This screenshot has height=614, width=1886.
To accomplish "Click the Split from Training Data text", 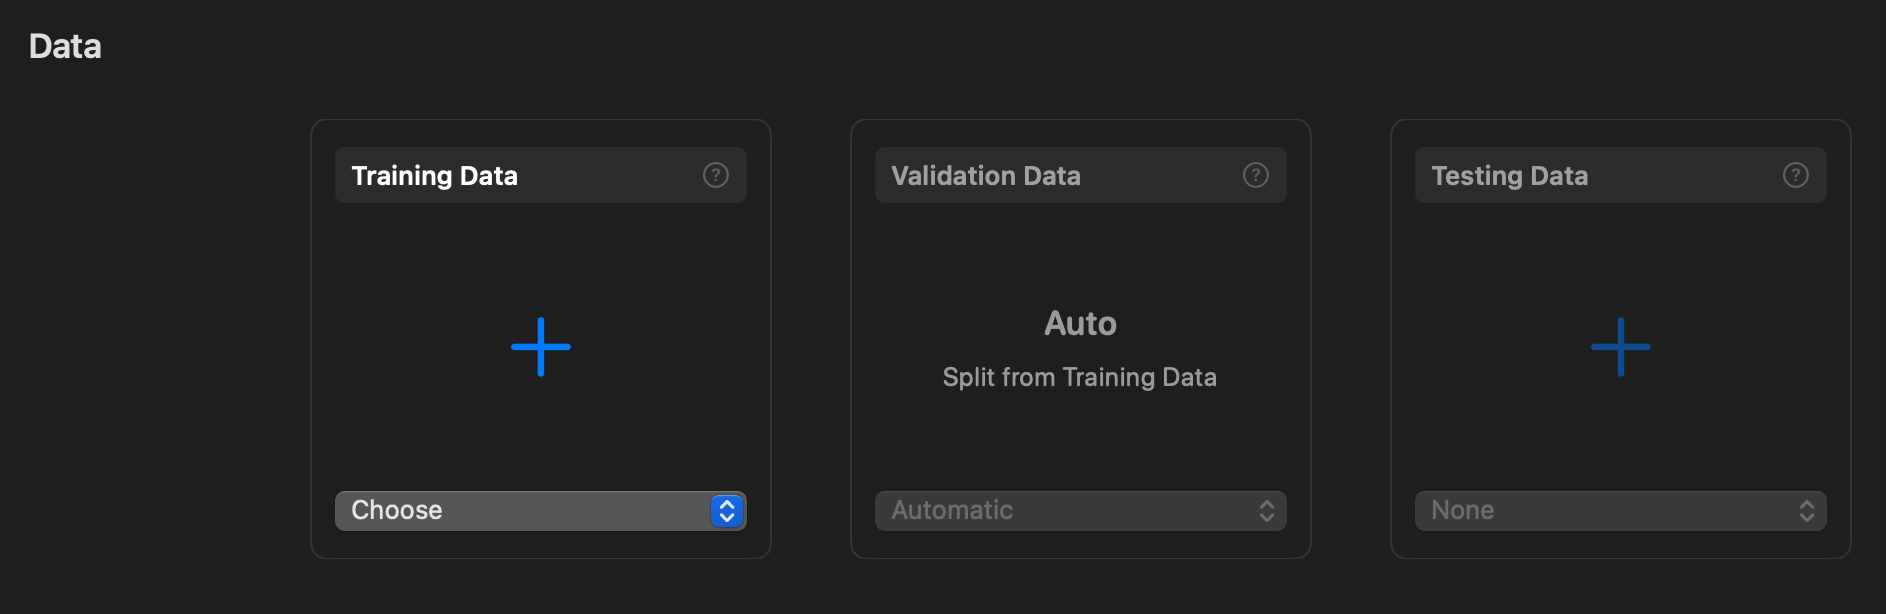I will click(x=1080, y=377).
